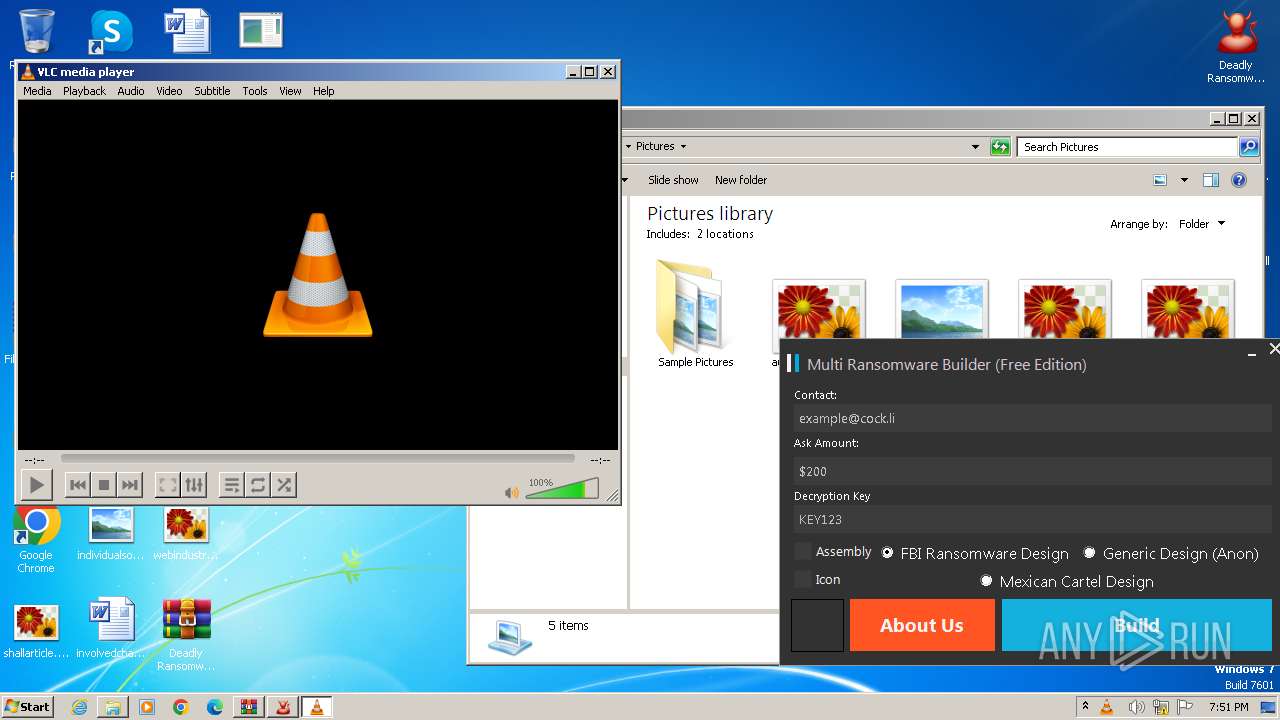1280x720 pixels.
Task: Refresh the Pictures address bar
Action: tap(1000, 147)
